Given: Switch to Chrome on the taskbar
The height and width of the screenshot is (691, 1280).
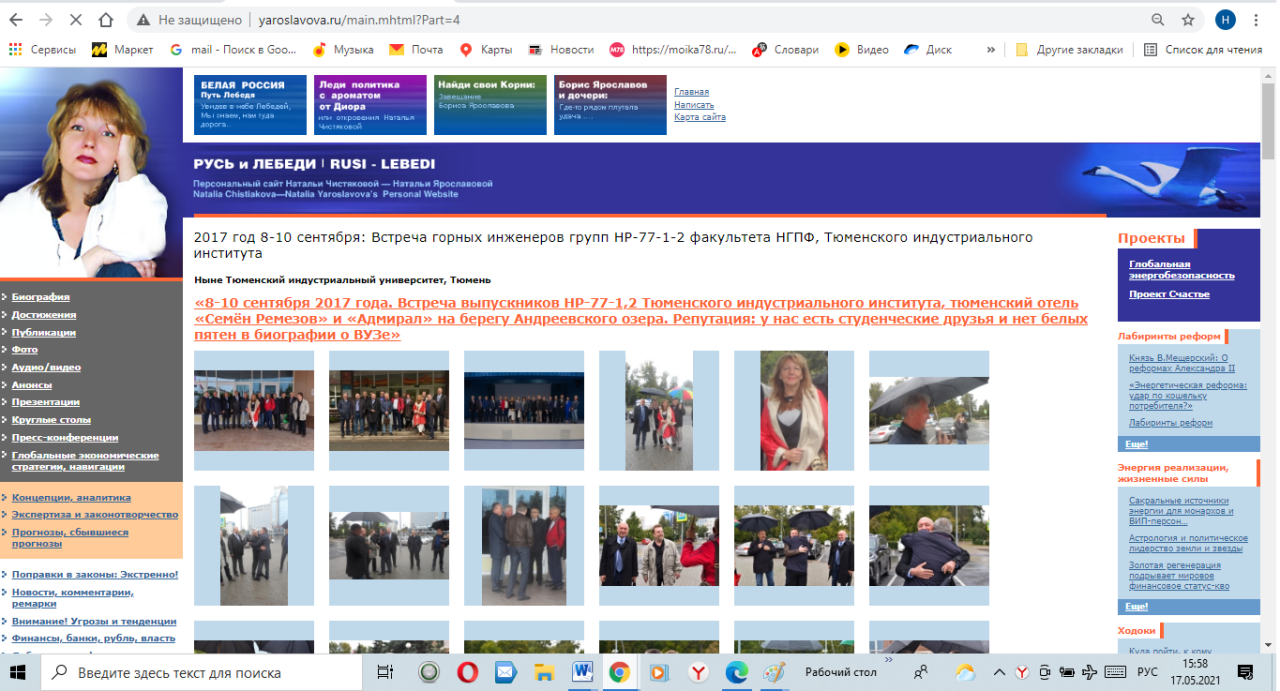Looking at the screenshot, I should pyautogui.click(x=619, y=672).
